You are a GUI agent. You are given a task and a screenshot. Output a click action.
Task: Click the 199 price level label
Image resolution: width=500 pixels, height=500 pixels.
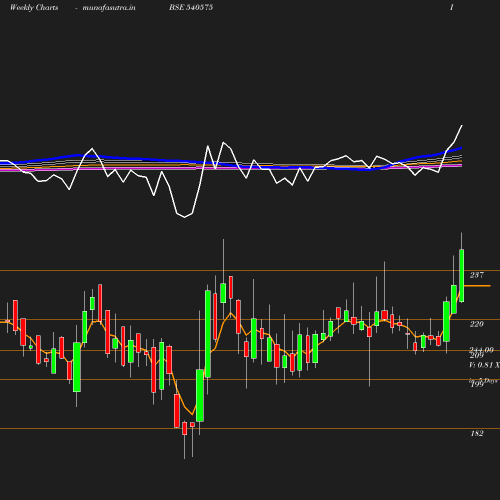point(477,384)
